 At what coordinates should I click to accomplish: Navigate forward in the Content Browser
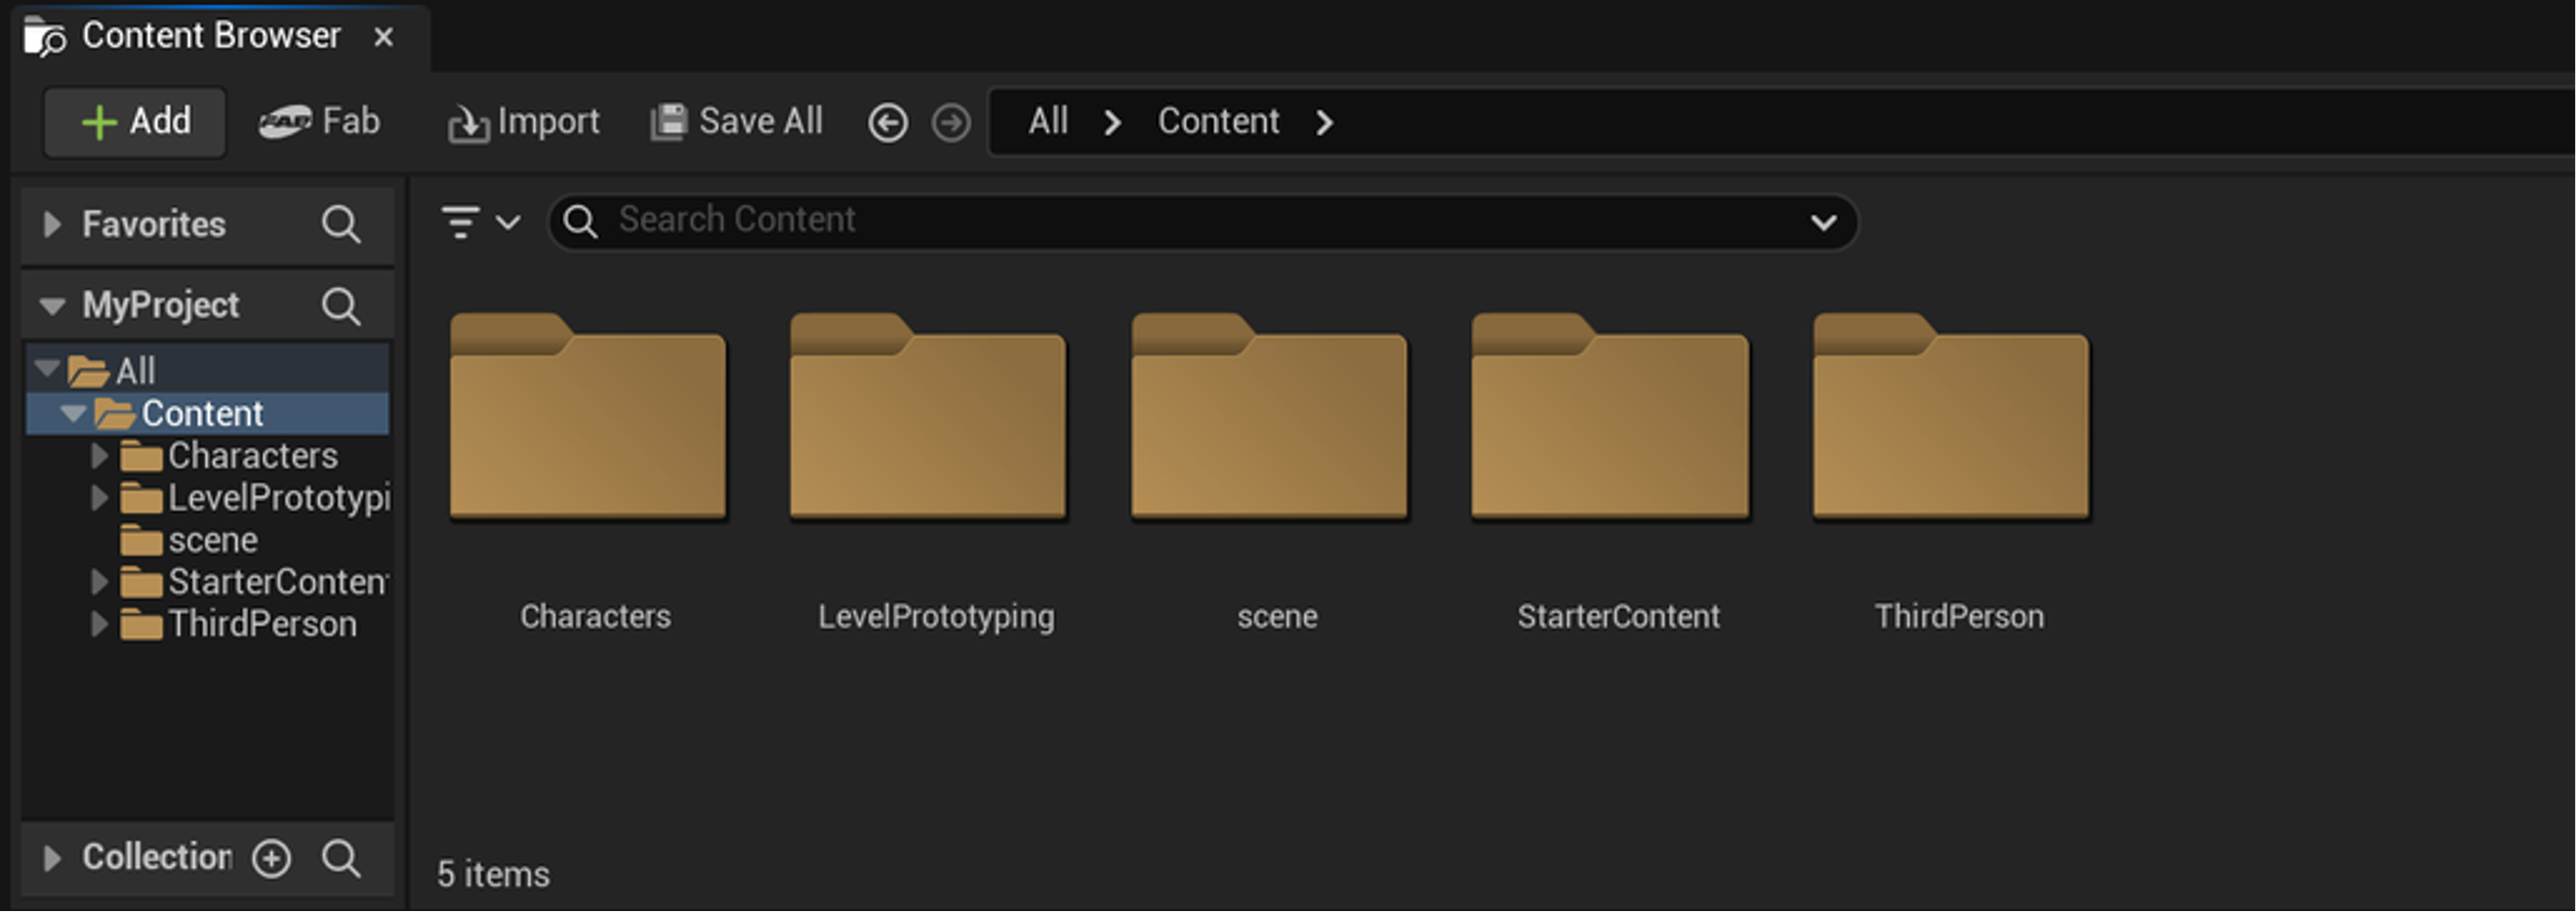pyautogui.click(x=949, y=121)
